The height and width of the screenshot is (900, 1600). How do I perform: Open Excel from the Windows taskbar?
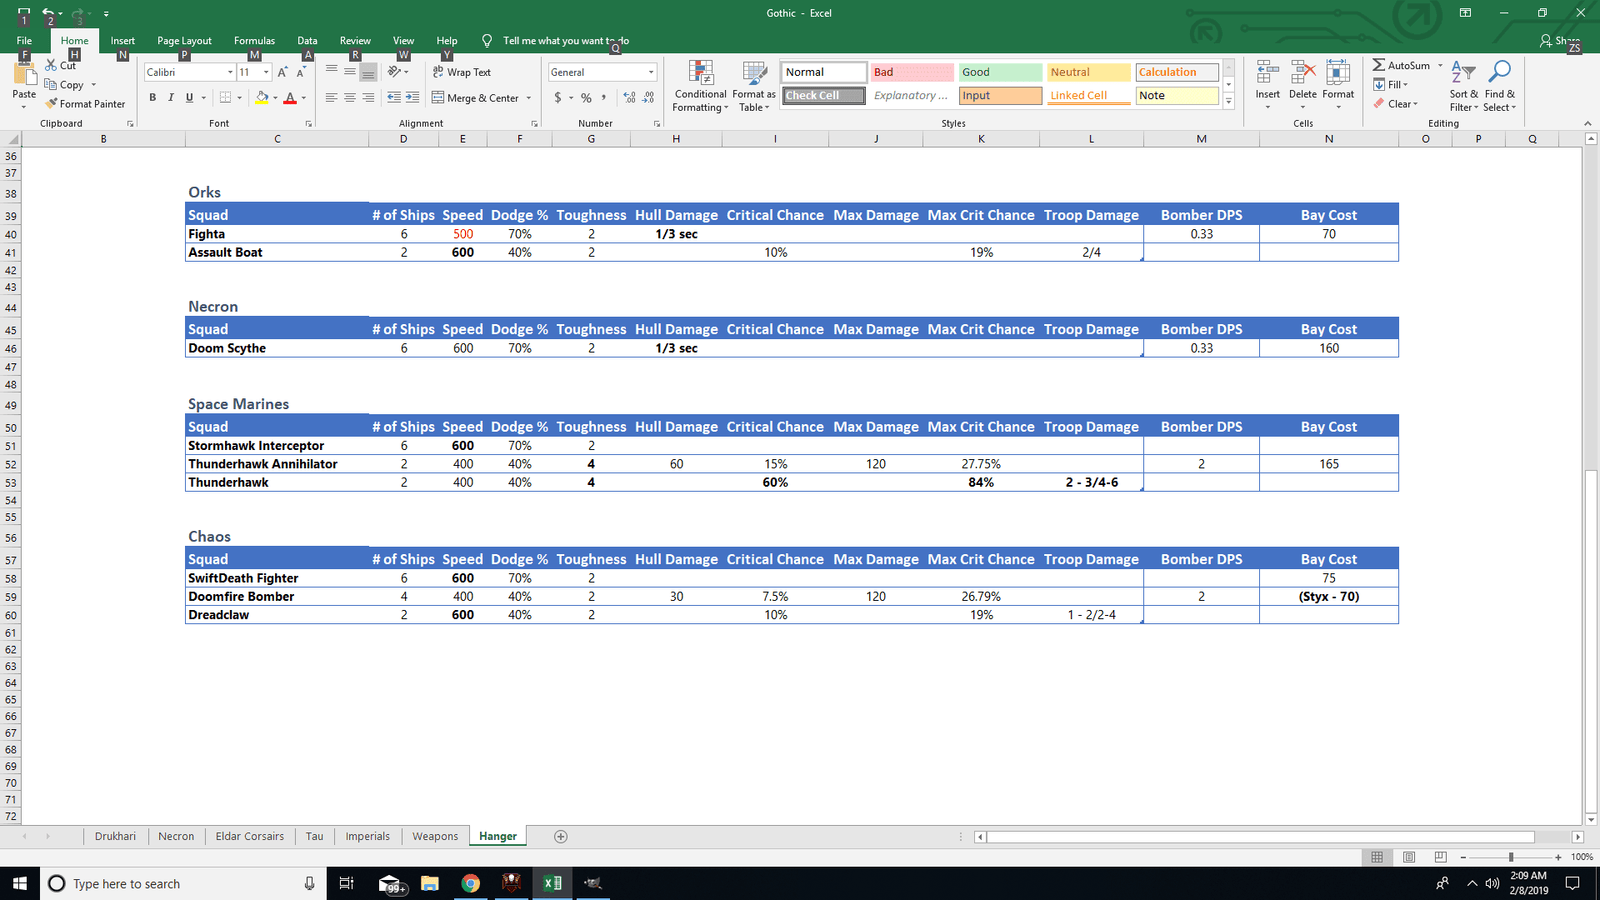[x=552, y=883]
